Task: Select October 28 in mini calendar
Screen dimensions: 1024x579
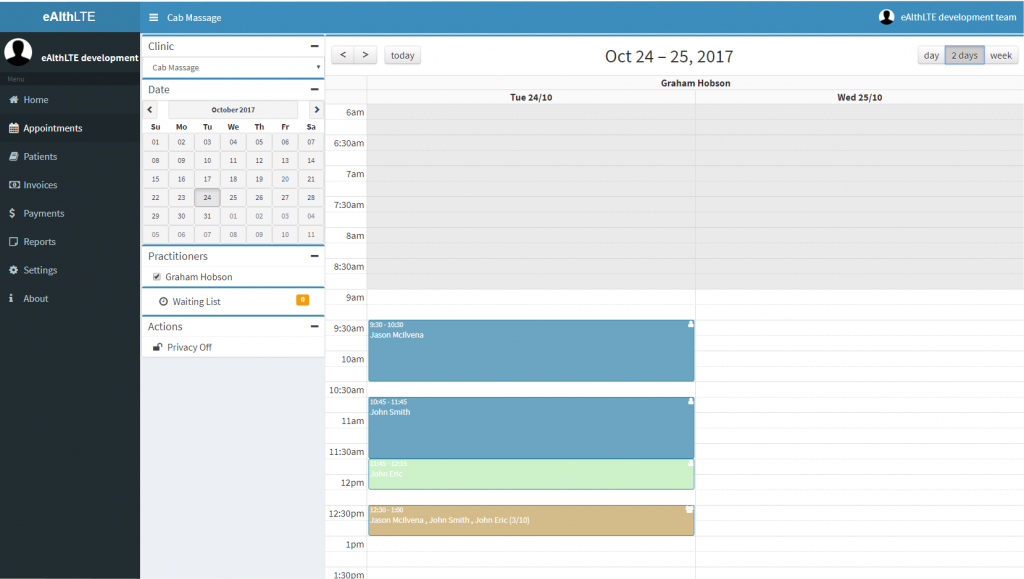Action: point(311,197)
